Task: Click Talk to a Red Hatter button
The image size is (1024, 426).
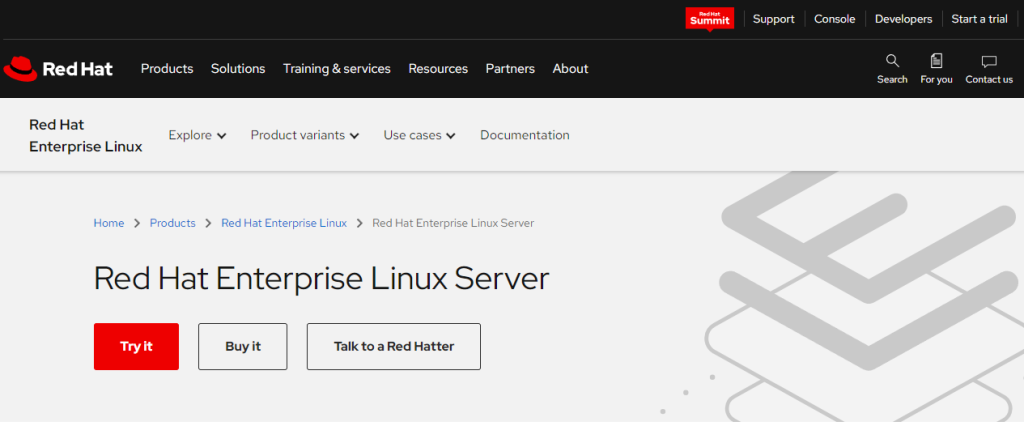Action: (x=394, y=346)
